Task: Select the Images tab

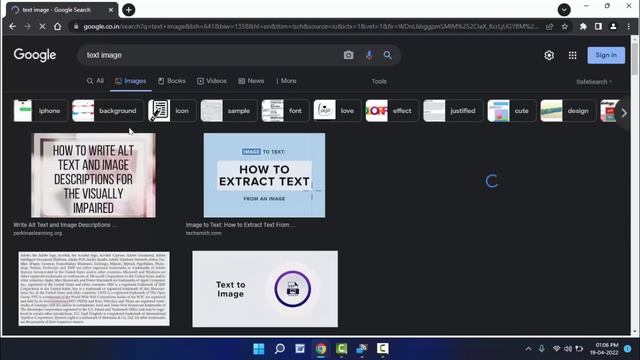Action: 131,81
